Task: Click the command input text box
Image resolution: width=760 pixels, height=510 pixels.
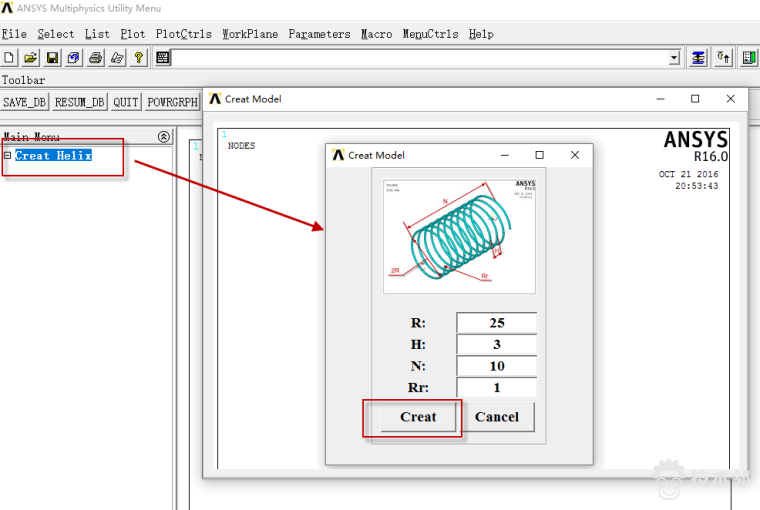Action: pos(420,59)
